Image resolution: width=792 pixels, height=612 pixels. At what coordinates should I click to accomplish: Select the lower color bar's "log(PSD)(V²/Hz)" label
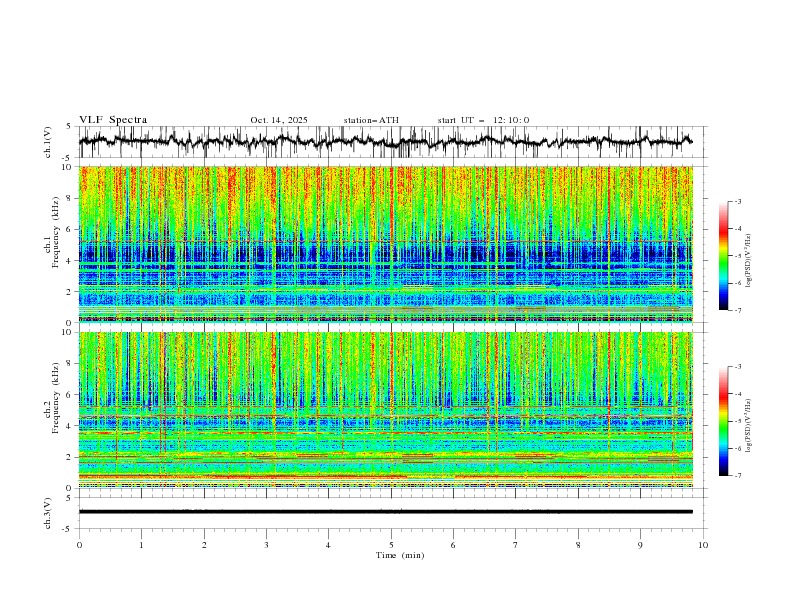[x=749, y=426]
